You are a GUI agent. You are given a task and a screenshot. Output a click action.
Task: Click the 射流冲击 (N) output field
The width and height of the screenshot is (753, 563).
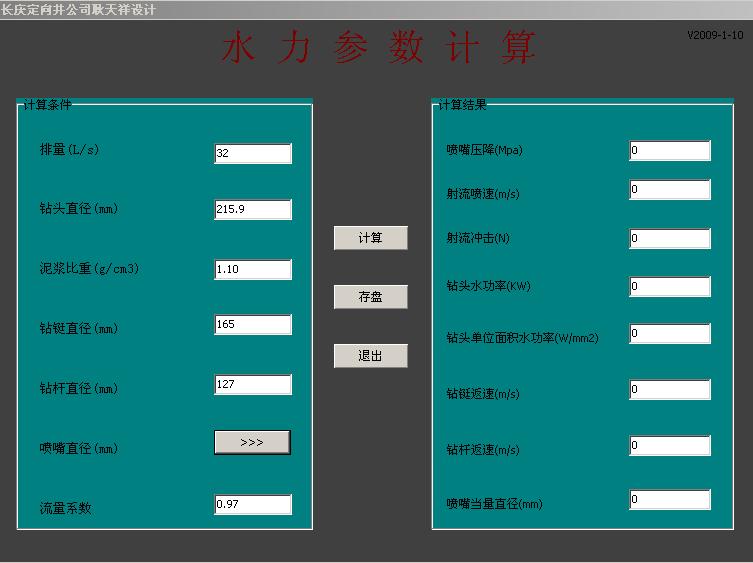coord(670,239)
